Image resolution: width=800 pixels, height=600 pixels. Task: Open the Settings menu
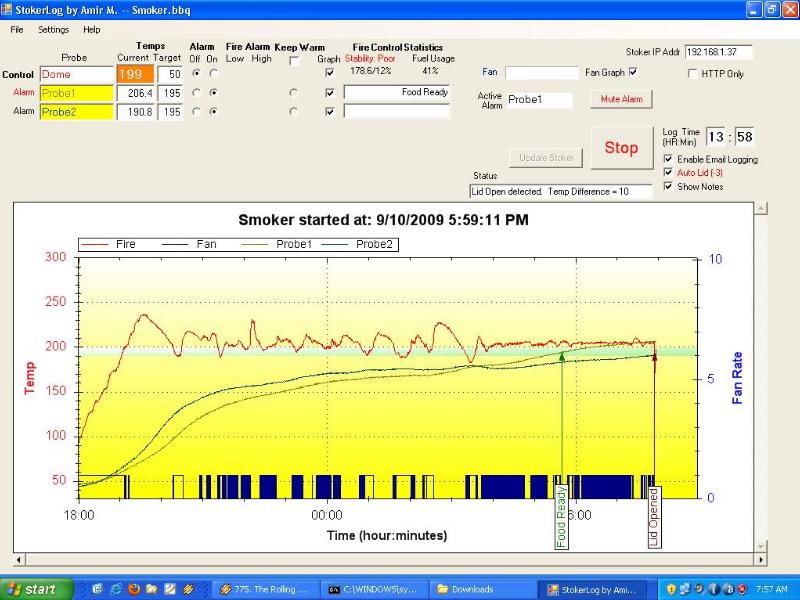point(54,30)
